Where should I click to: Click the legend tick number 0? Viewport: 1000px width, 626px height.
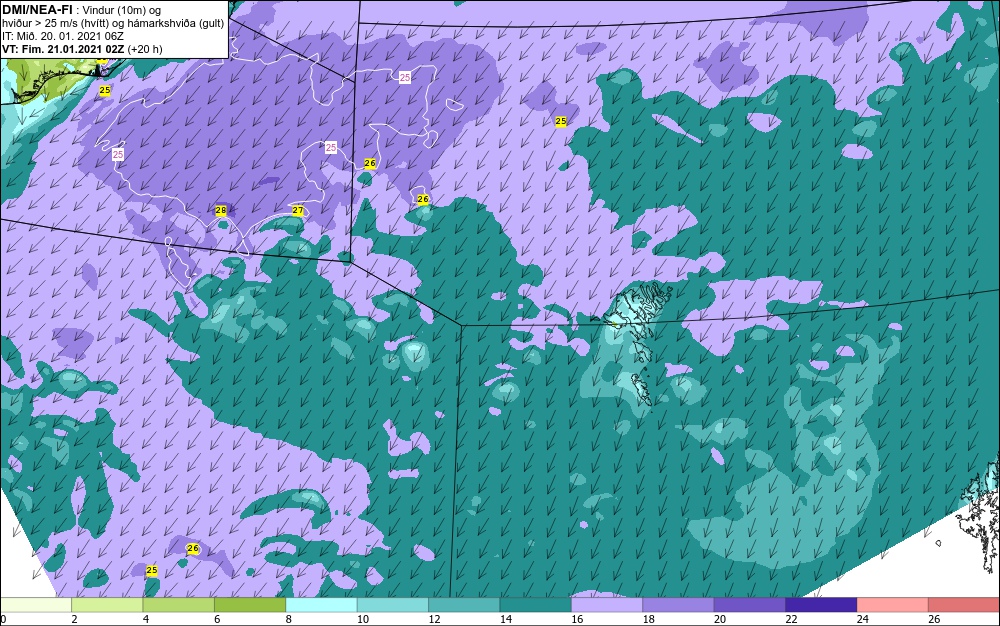(3, 619)
